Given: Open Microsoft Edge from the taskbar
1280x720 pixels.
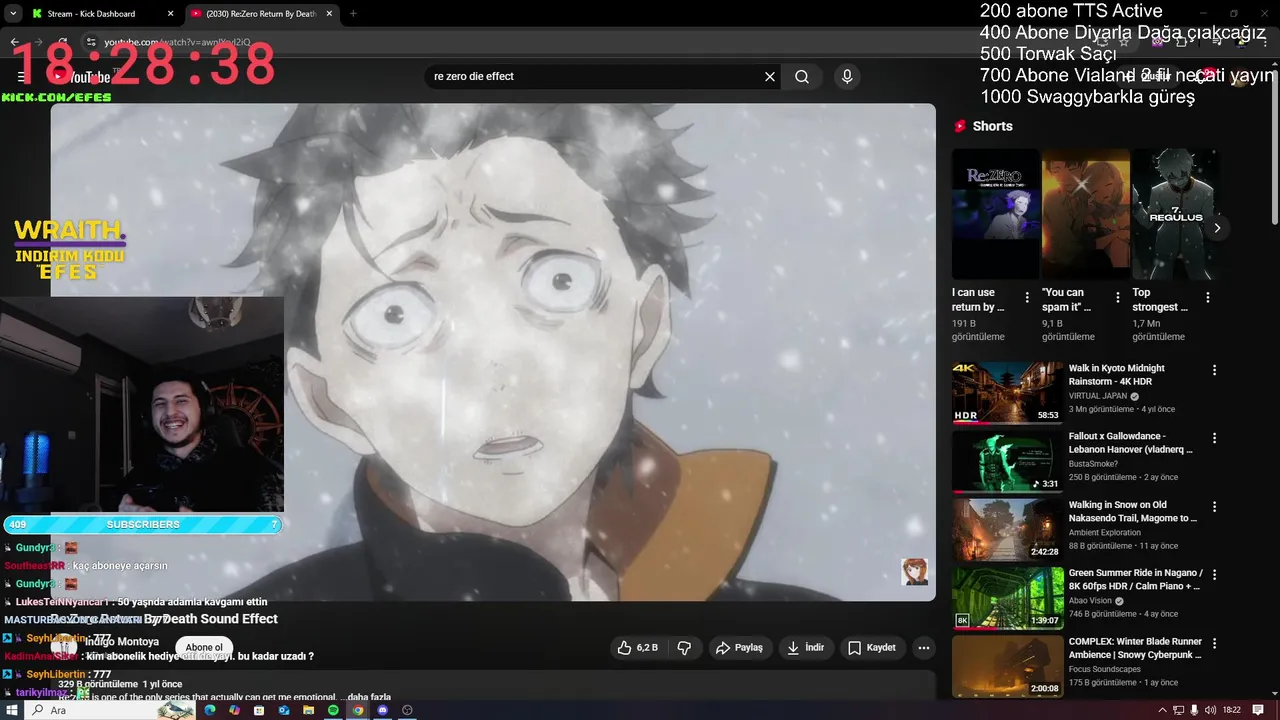Looking at the screenshot, I should pyautogui.click(x=210, y=710).
